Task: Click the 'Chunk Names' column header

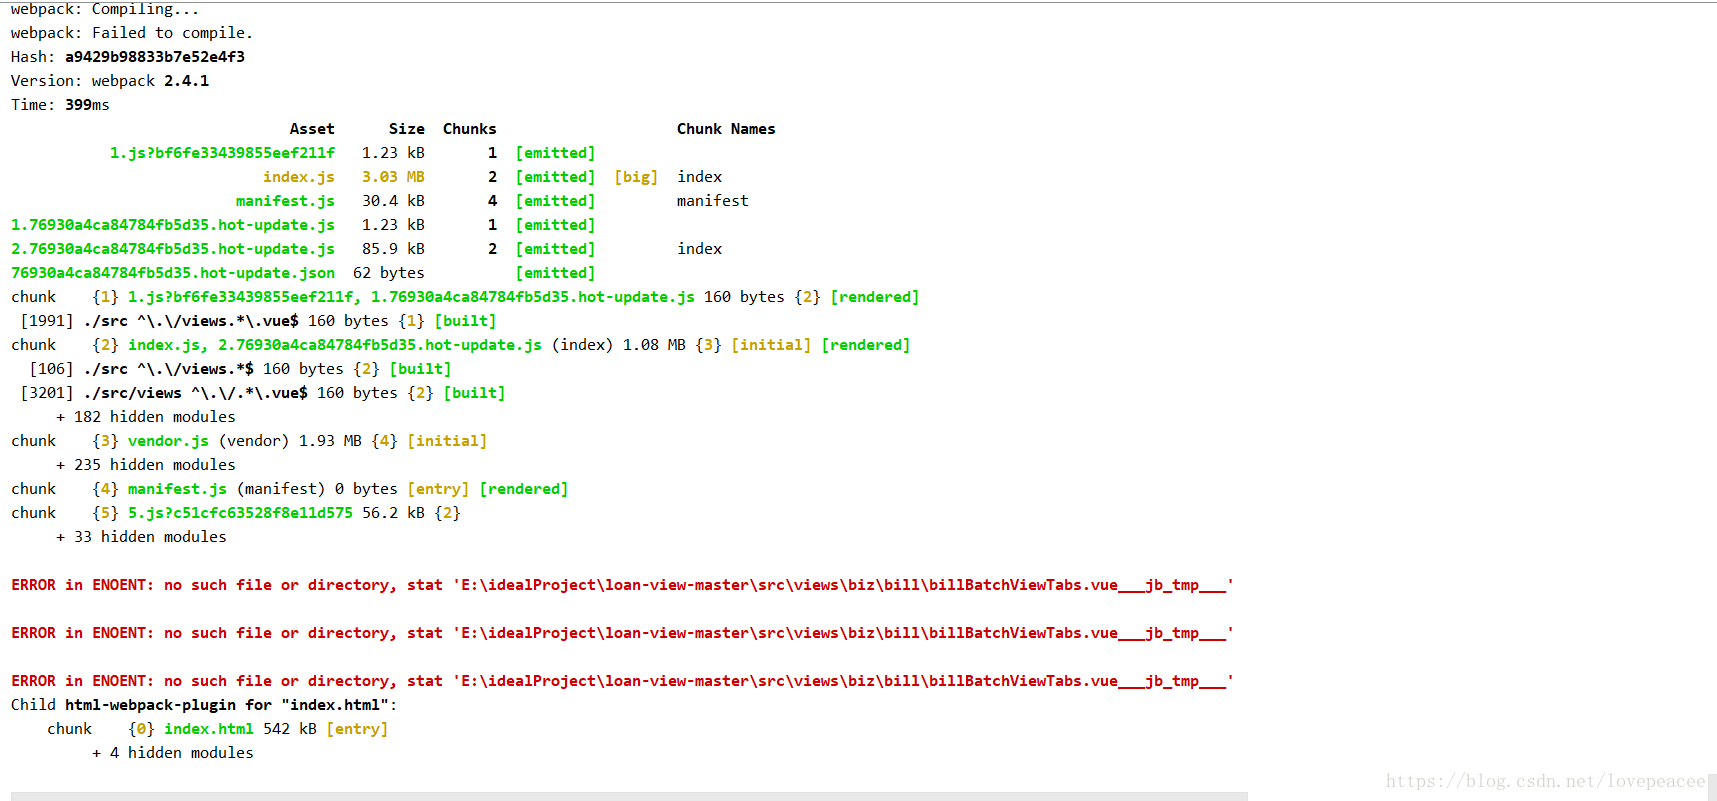Action: [x=726, y=129]
